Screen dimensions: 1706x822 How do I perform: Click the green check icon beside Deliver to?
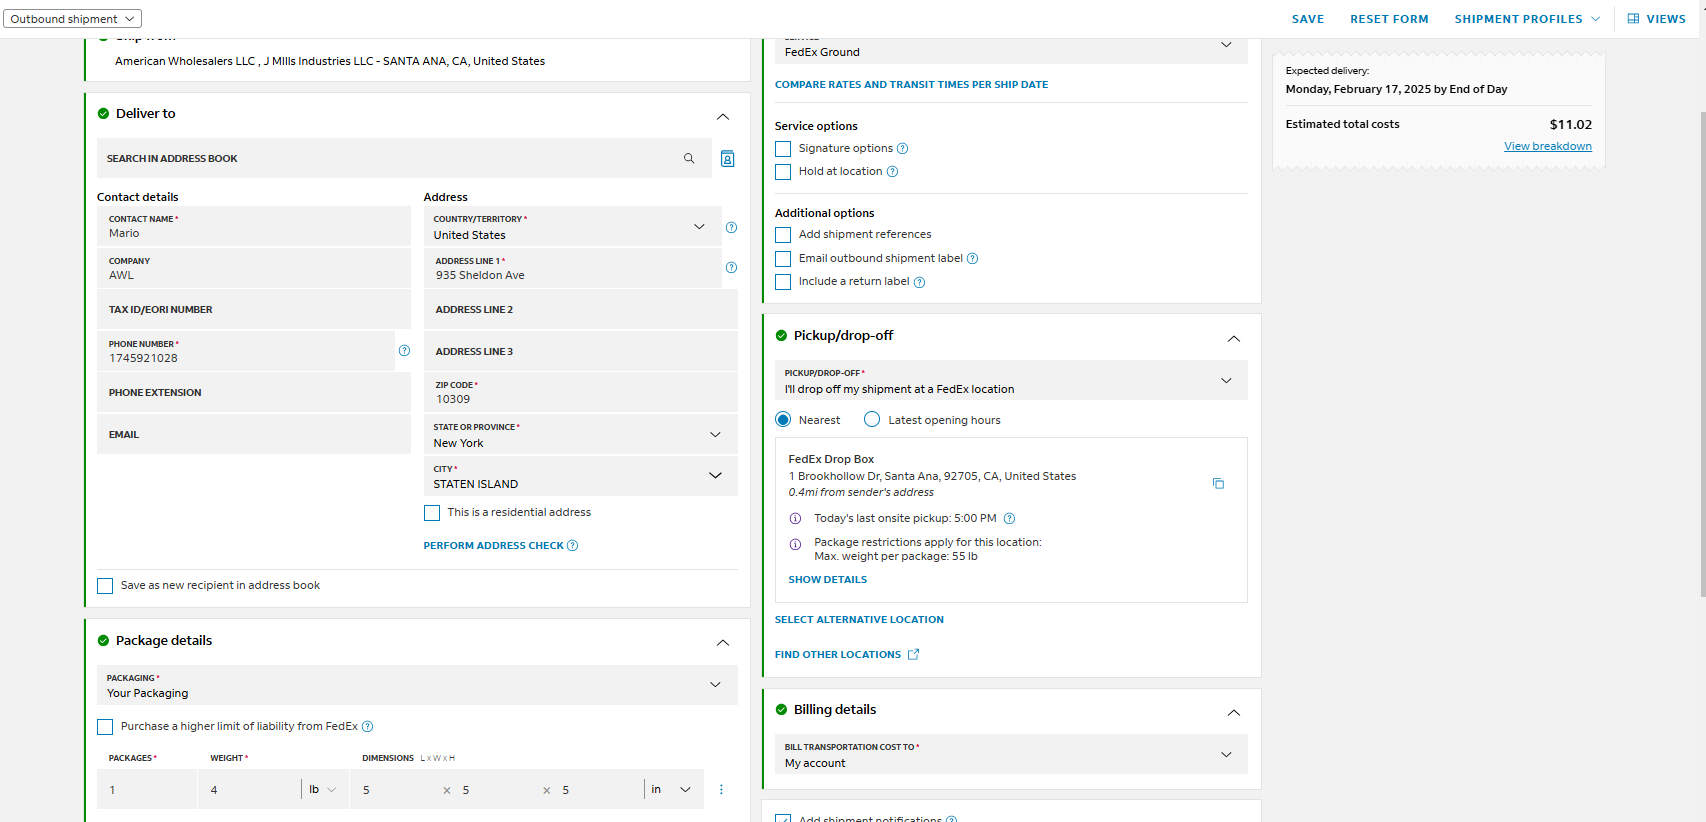(x=103, y=114)
